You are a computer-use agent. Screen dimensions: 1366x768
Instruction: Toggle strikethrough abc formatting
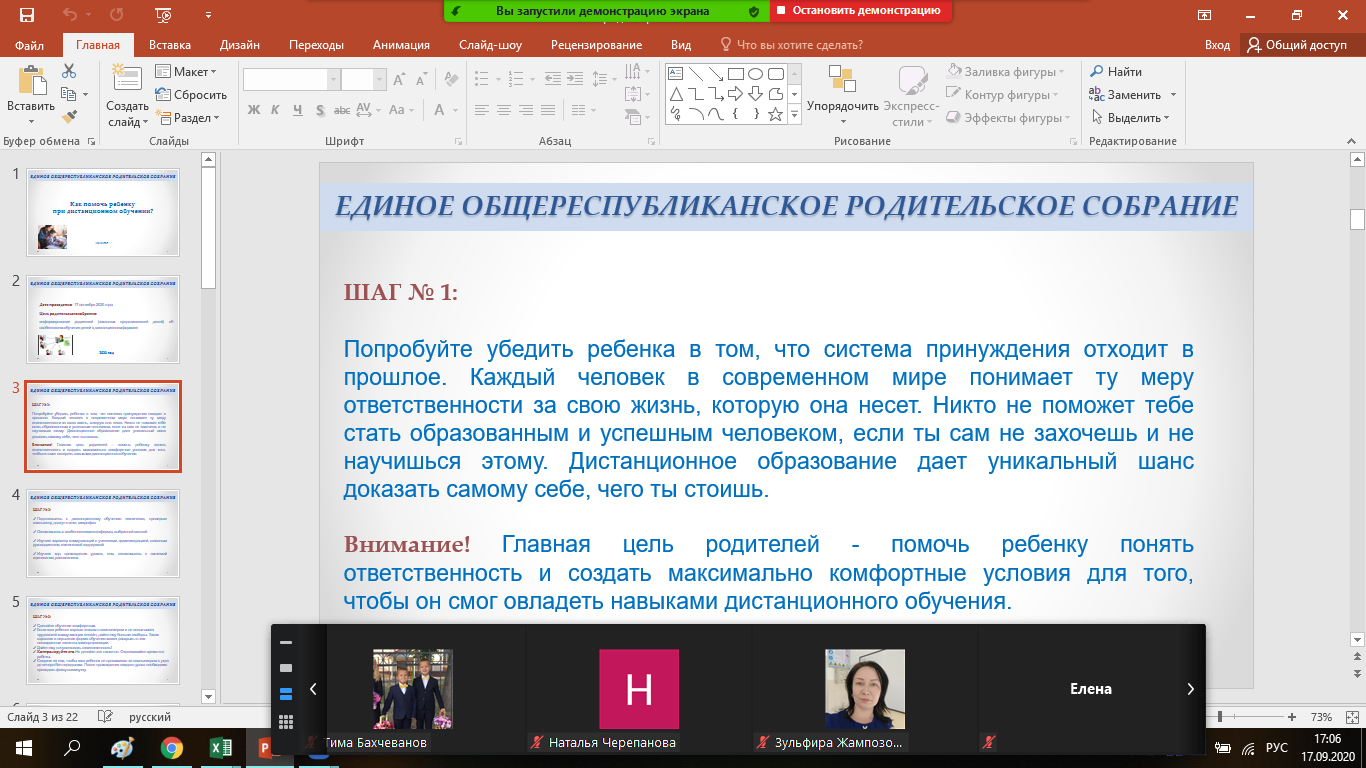click(344, 110)
